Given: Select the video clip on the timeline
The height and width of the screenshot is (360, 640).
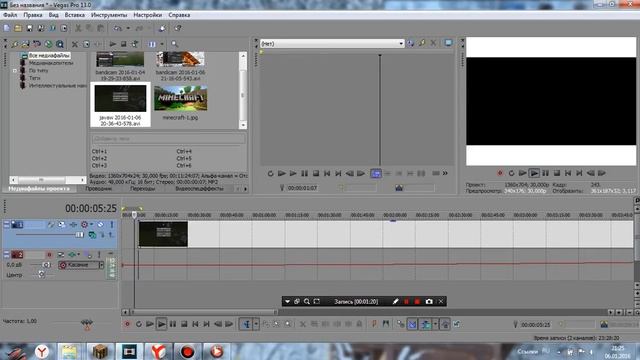Looking at the screenshot, I should (163, 234).
